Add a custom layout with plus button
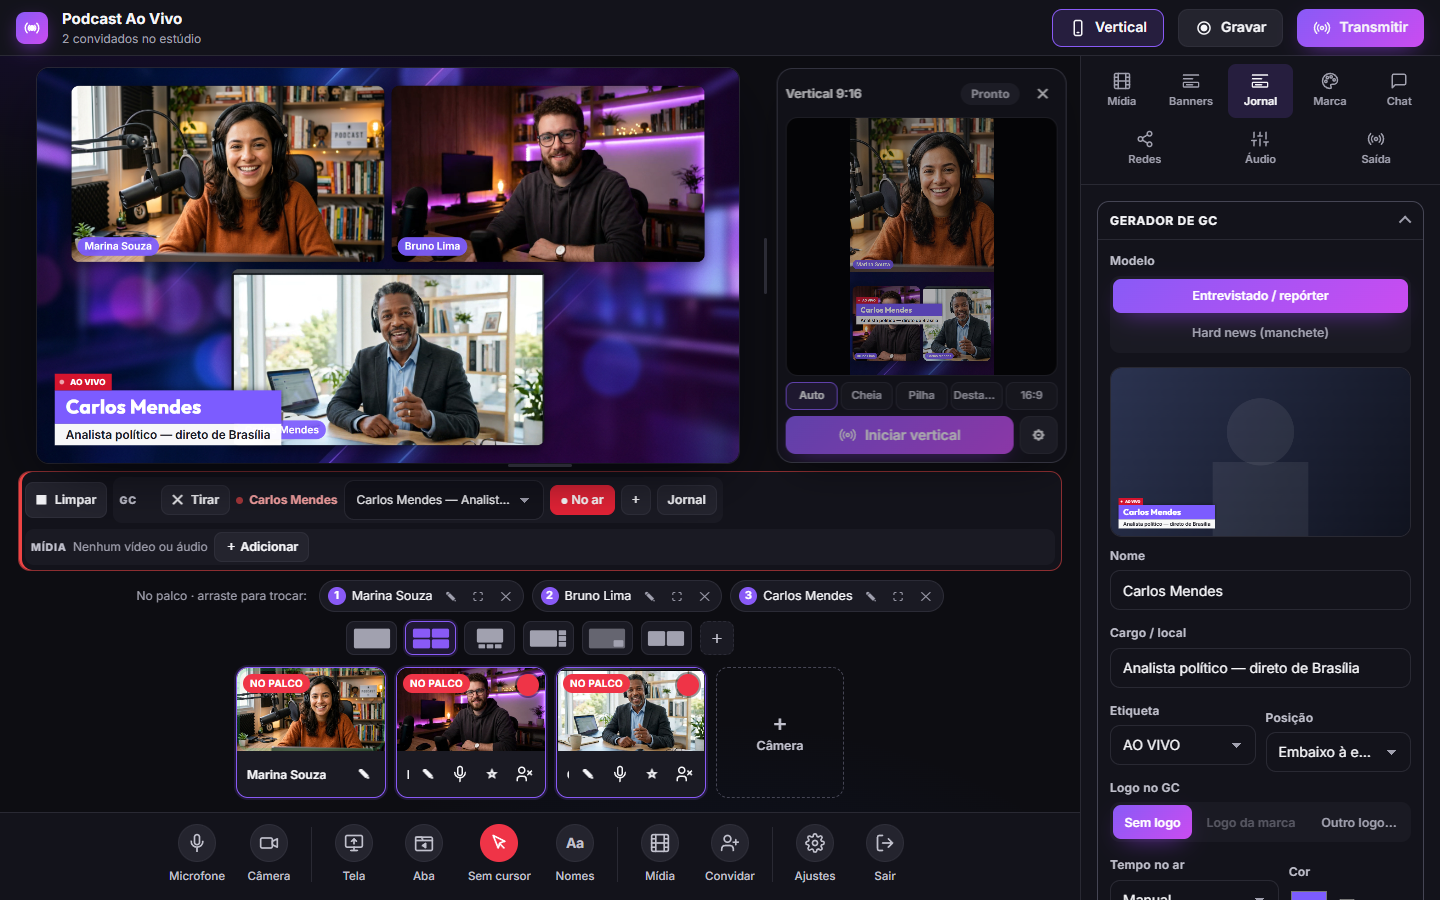1440x900 pixels. [x=717, y=638]
